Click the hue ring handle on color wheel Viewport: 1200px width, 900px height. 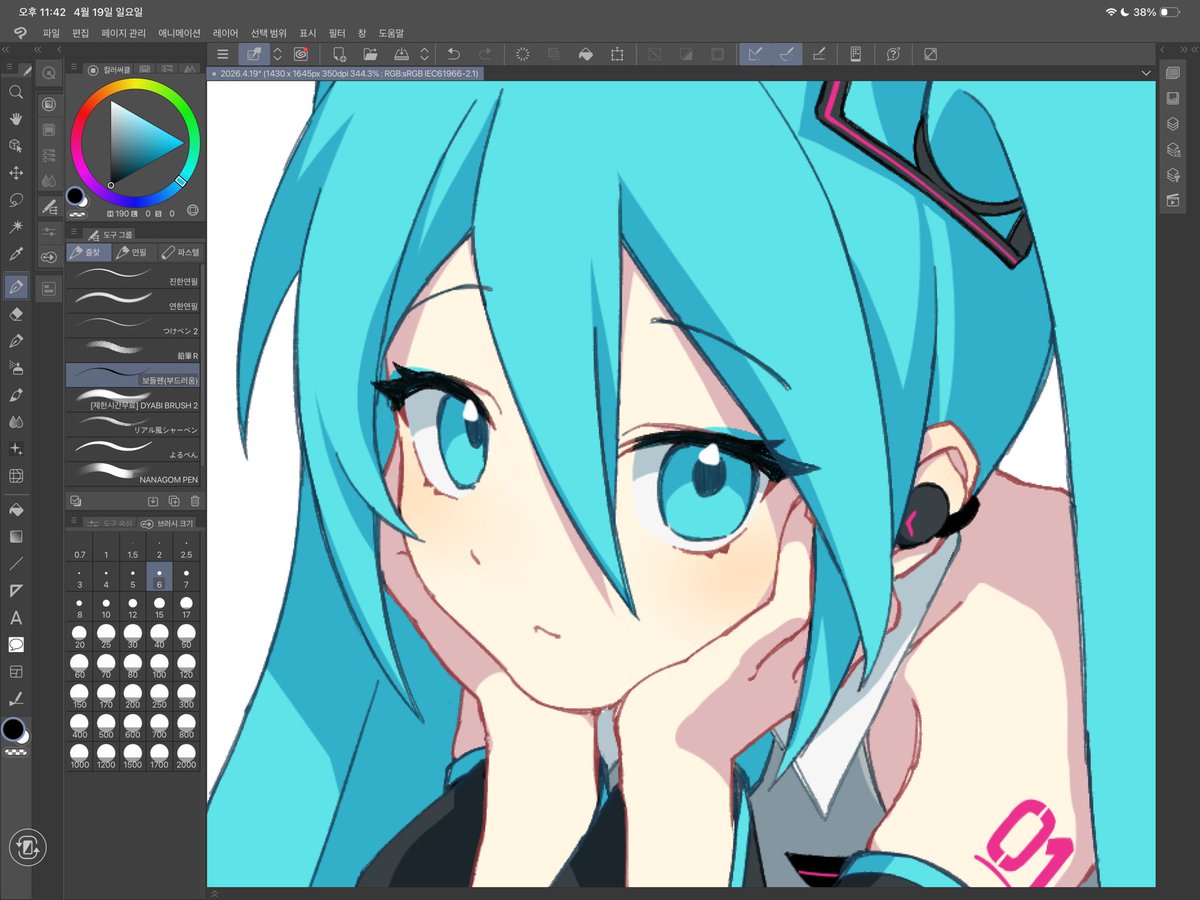pyautogui.click(x=181, y=182)
